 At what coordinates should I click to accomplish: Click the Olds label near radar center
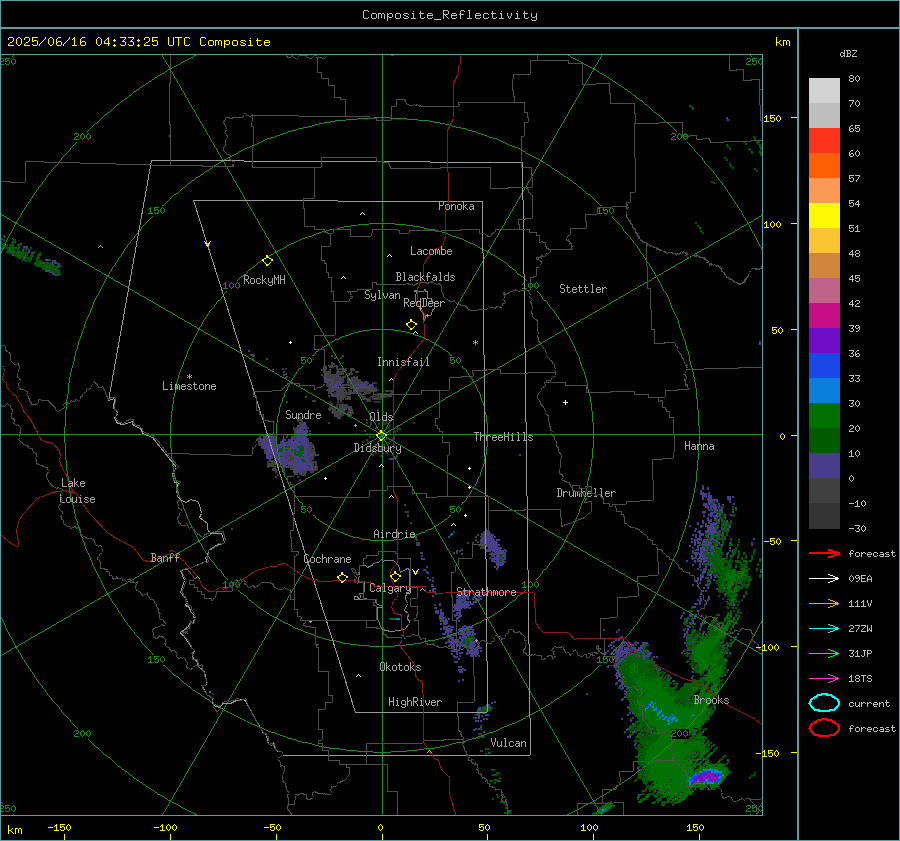click(x=381, y=417)
